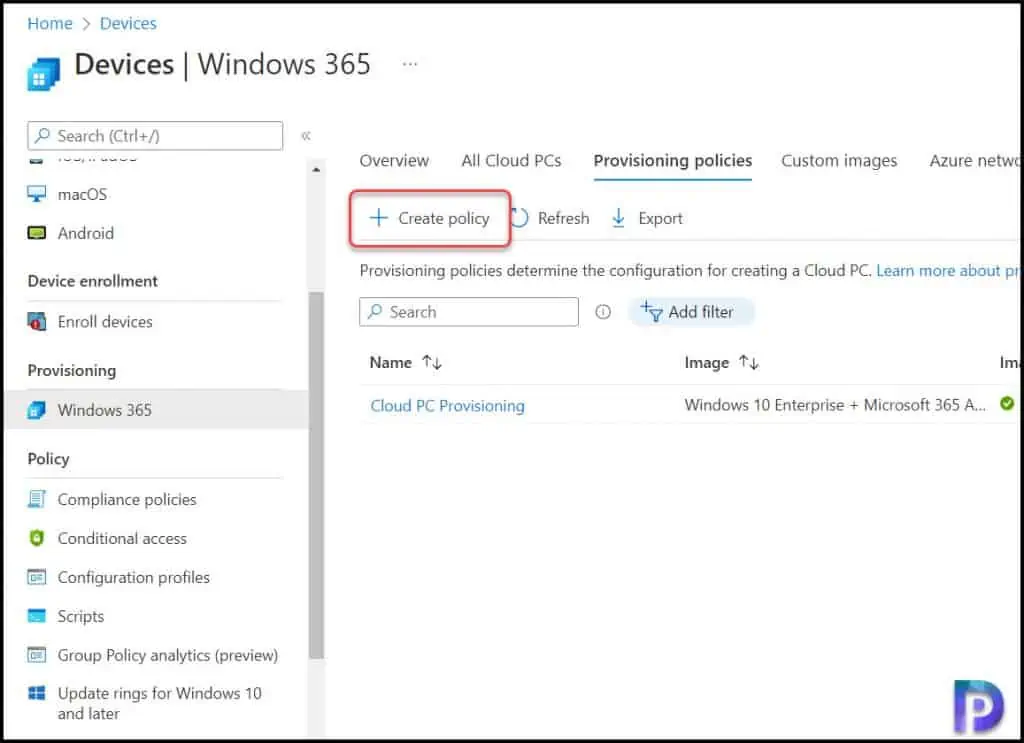Click the Name column header
1024x743 pixels.
pos(391,362)
